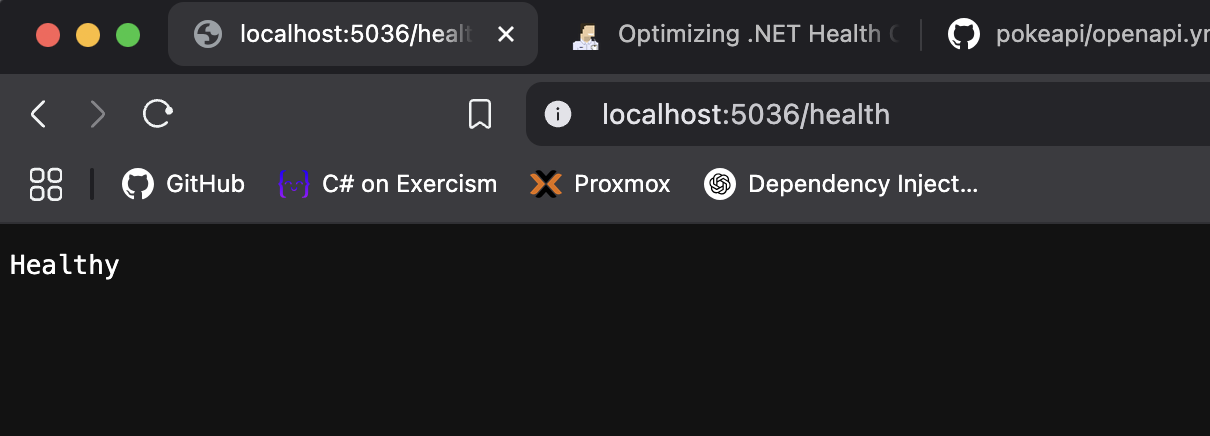The height and width of the screenshot is (436, 1210).
Task: Click the address bar URL field
Action: coord(746,115)
